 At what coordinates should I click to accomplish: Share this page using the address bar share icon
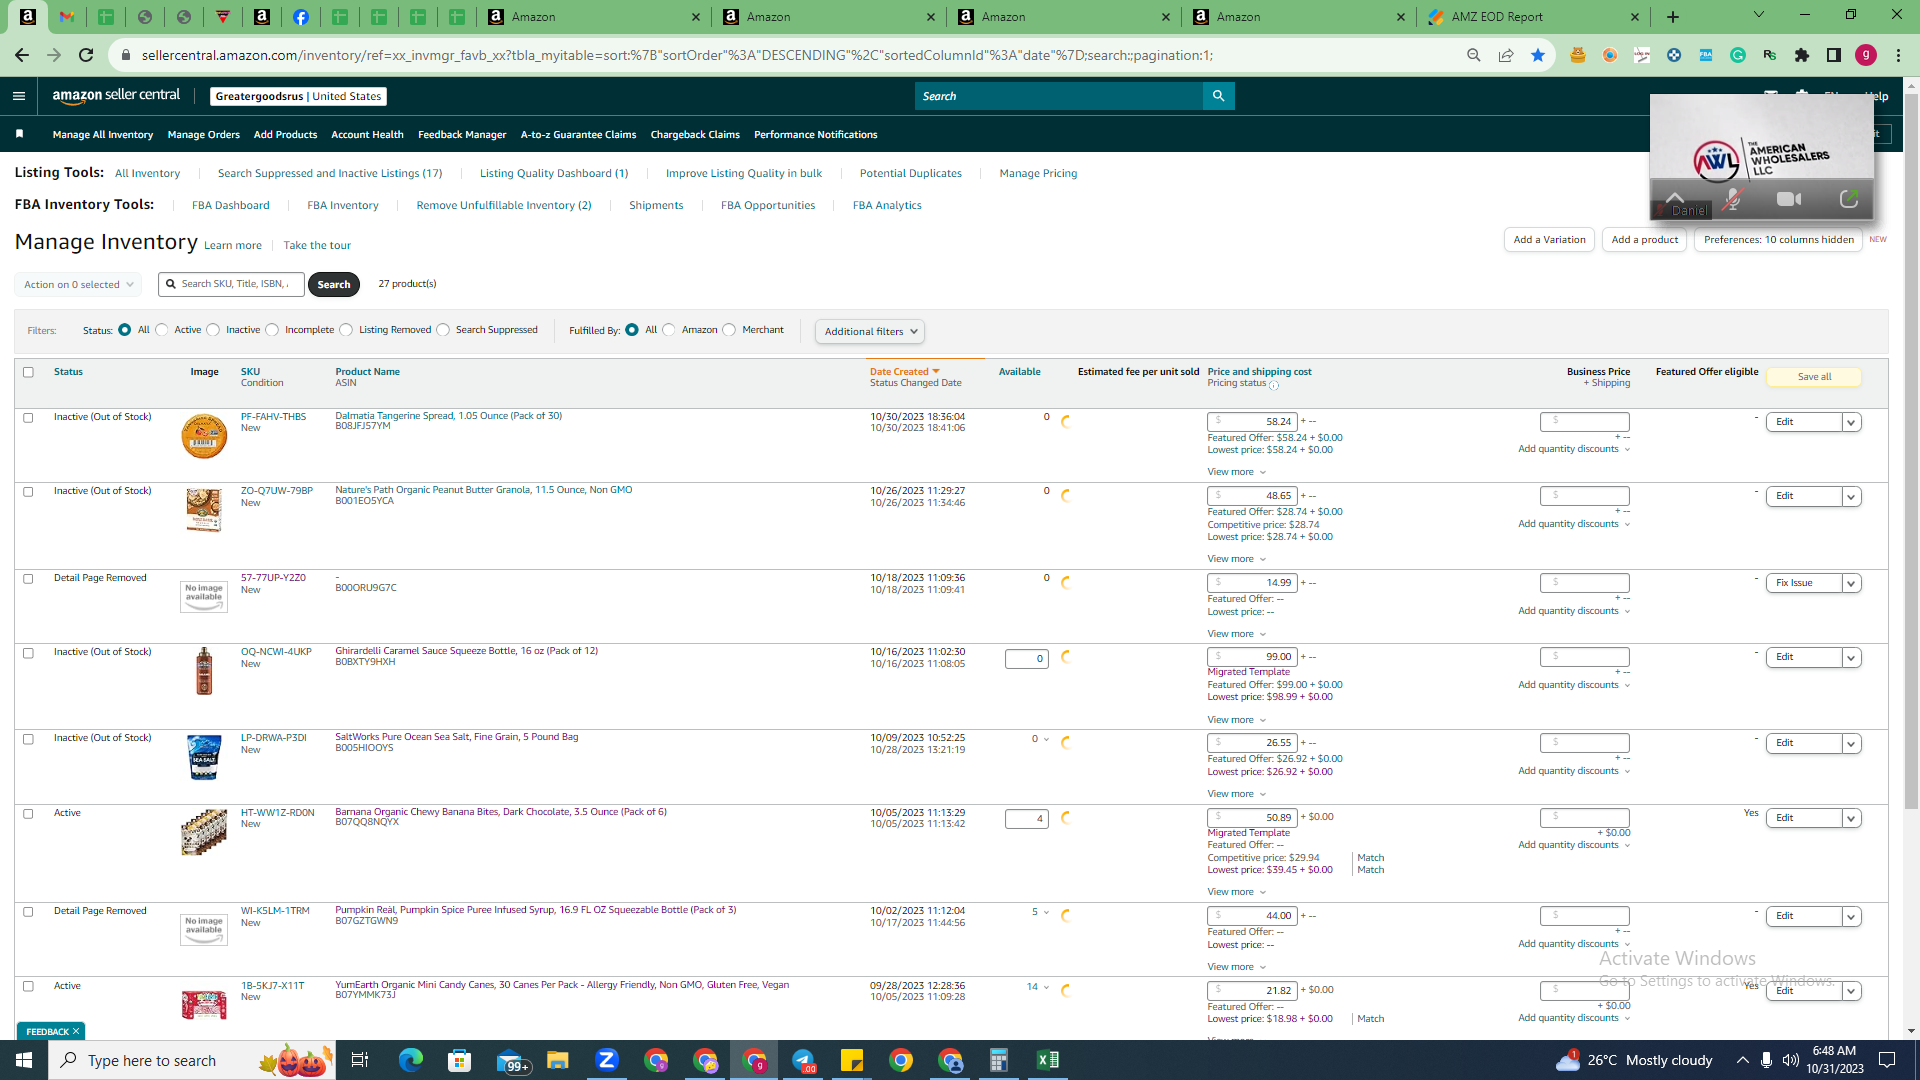coord(1506,55)
